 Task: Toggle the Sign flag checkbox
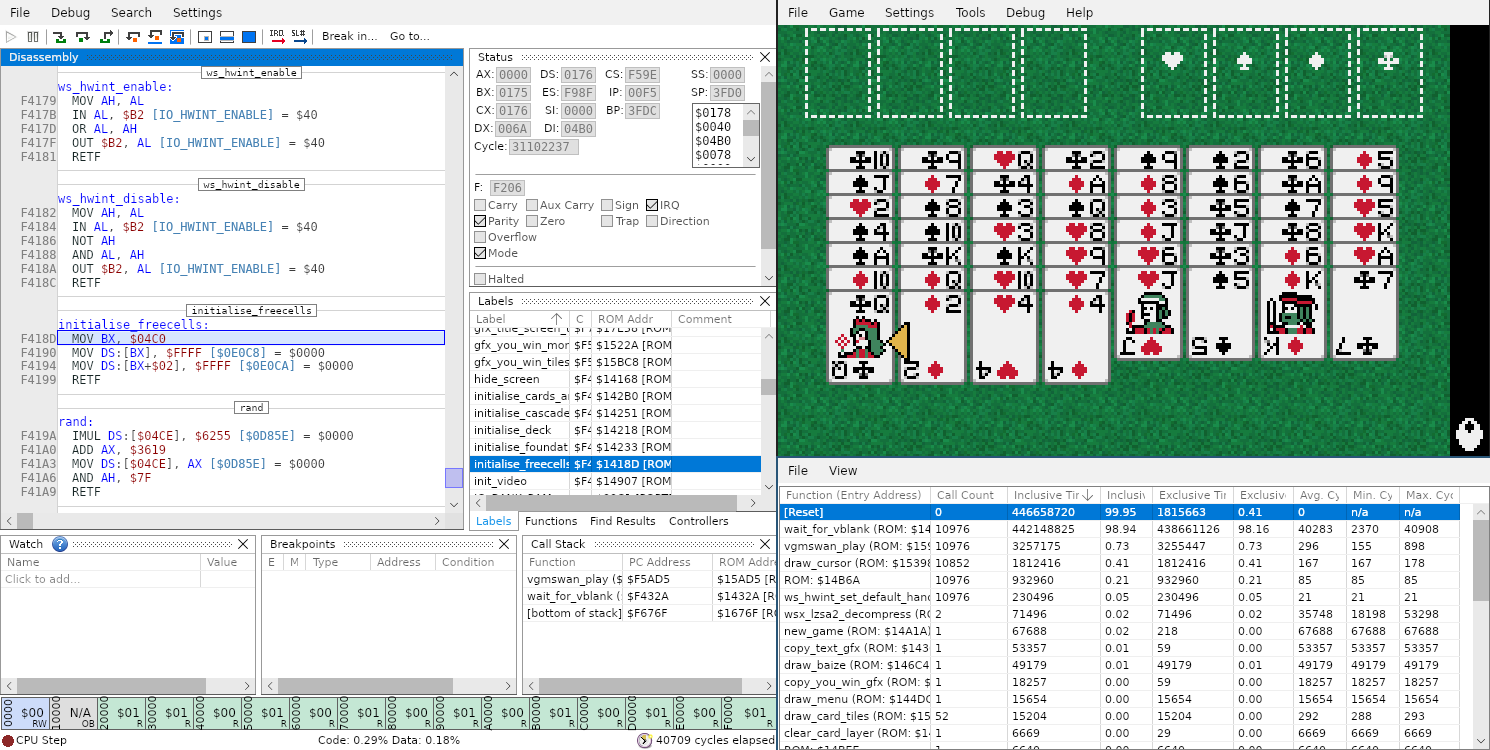[607, 205]
